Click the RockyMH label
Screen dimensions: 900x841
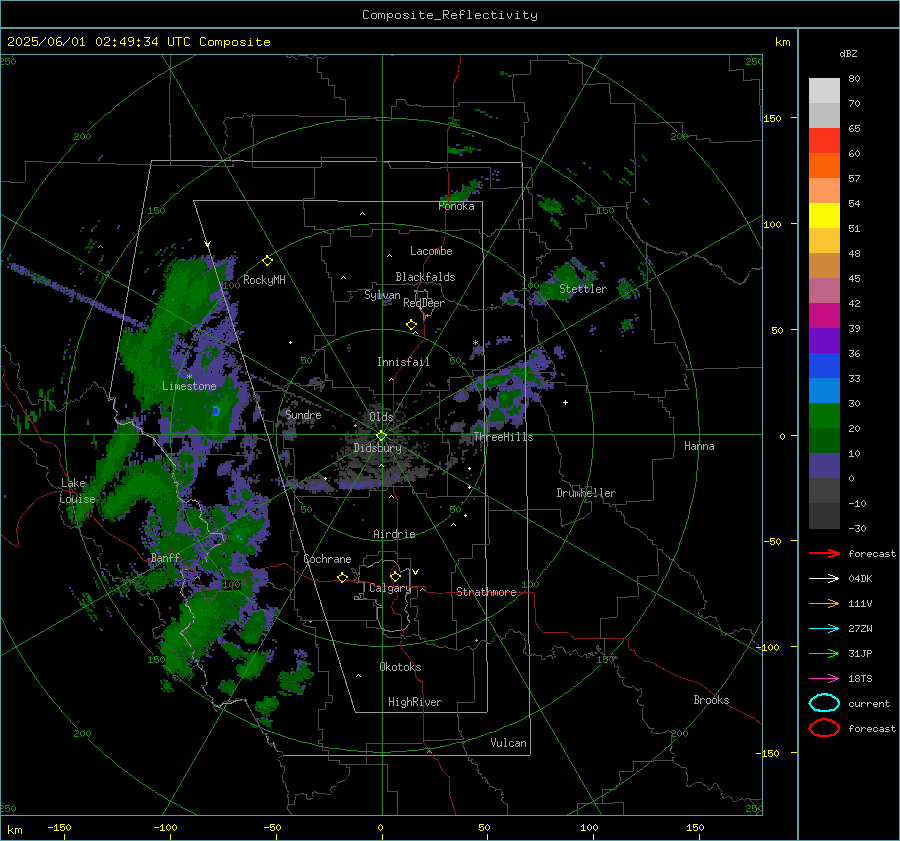[264, 280]
